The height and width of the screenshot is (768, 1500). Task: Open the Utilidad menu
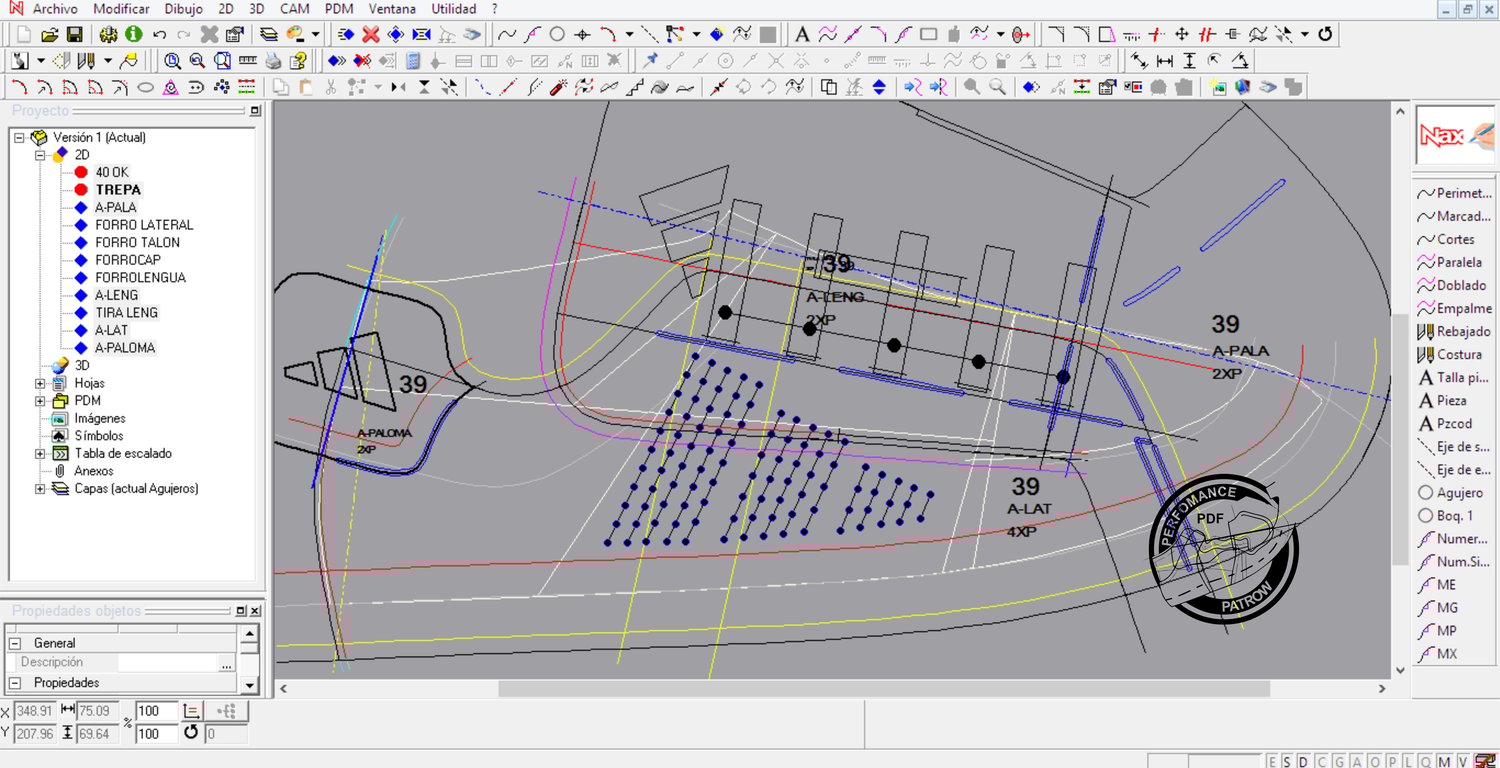(x=453, y=9)
